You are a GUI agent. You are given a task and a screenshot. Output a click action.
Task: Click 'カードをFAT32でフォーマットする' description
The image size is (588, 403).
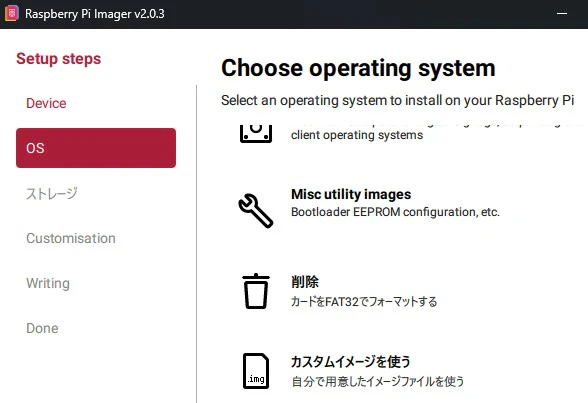pyautogui.click(x=364, y=301)
